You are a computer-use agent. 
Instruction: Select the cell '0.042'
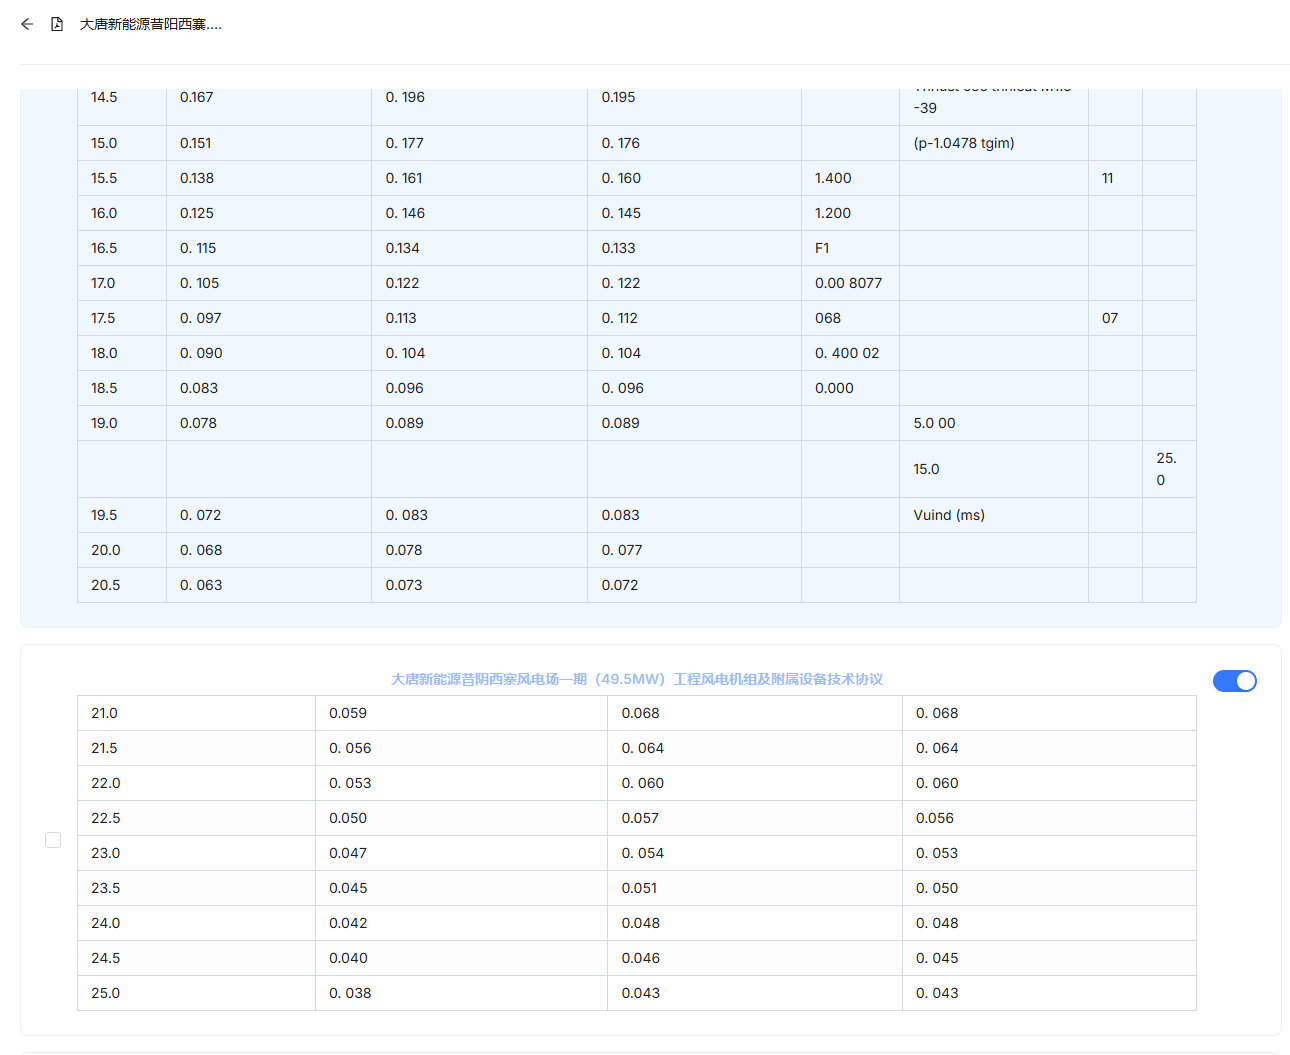(x=461, y=923)
